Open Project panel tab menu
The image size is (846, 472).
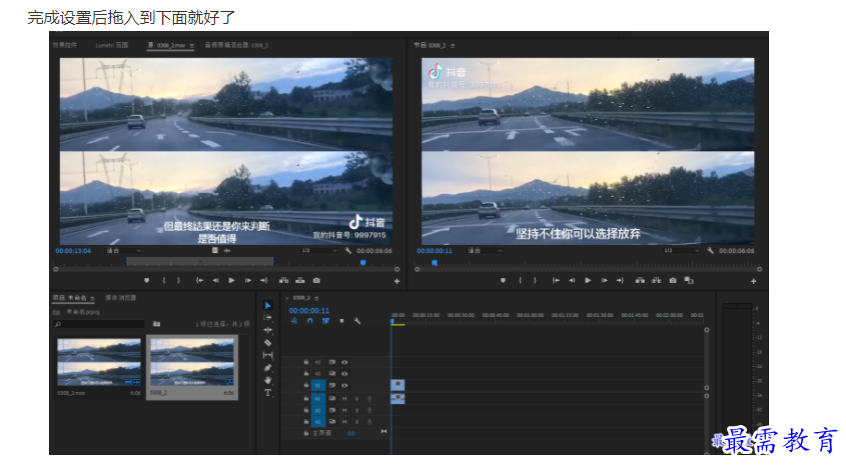92,298
